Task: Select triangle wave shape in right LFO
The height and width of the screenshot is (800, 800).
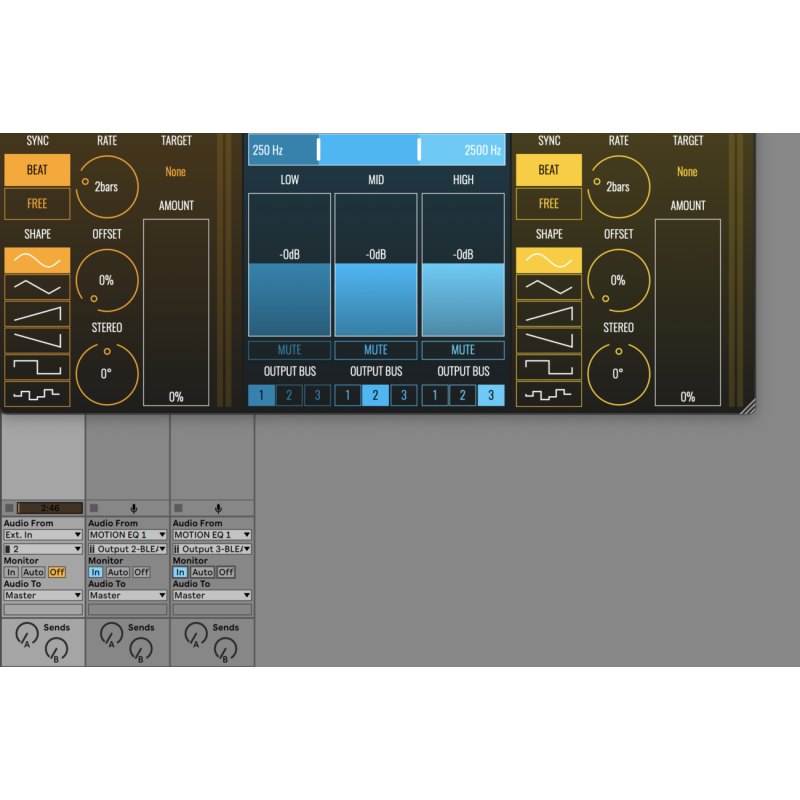Action: [549, 287]
